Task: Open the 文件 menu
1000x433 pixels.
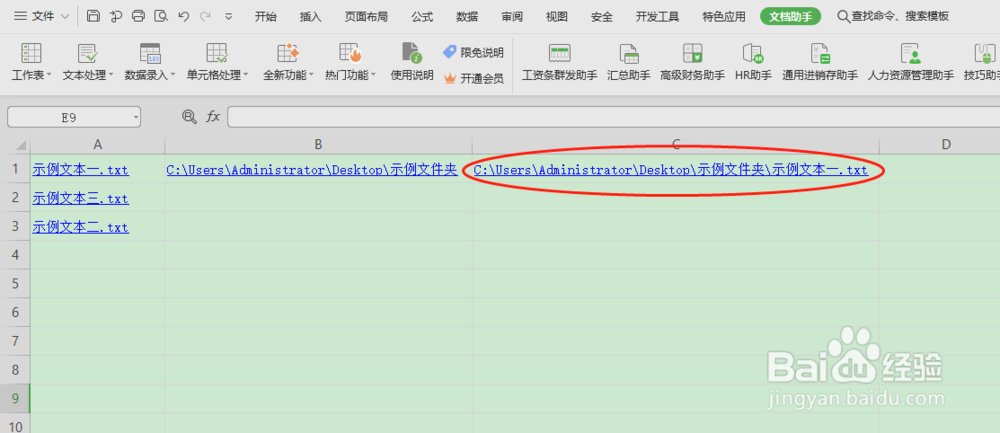Action: pos(42,17)
